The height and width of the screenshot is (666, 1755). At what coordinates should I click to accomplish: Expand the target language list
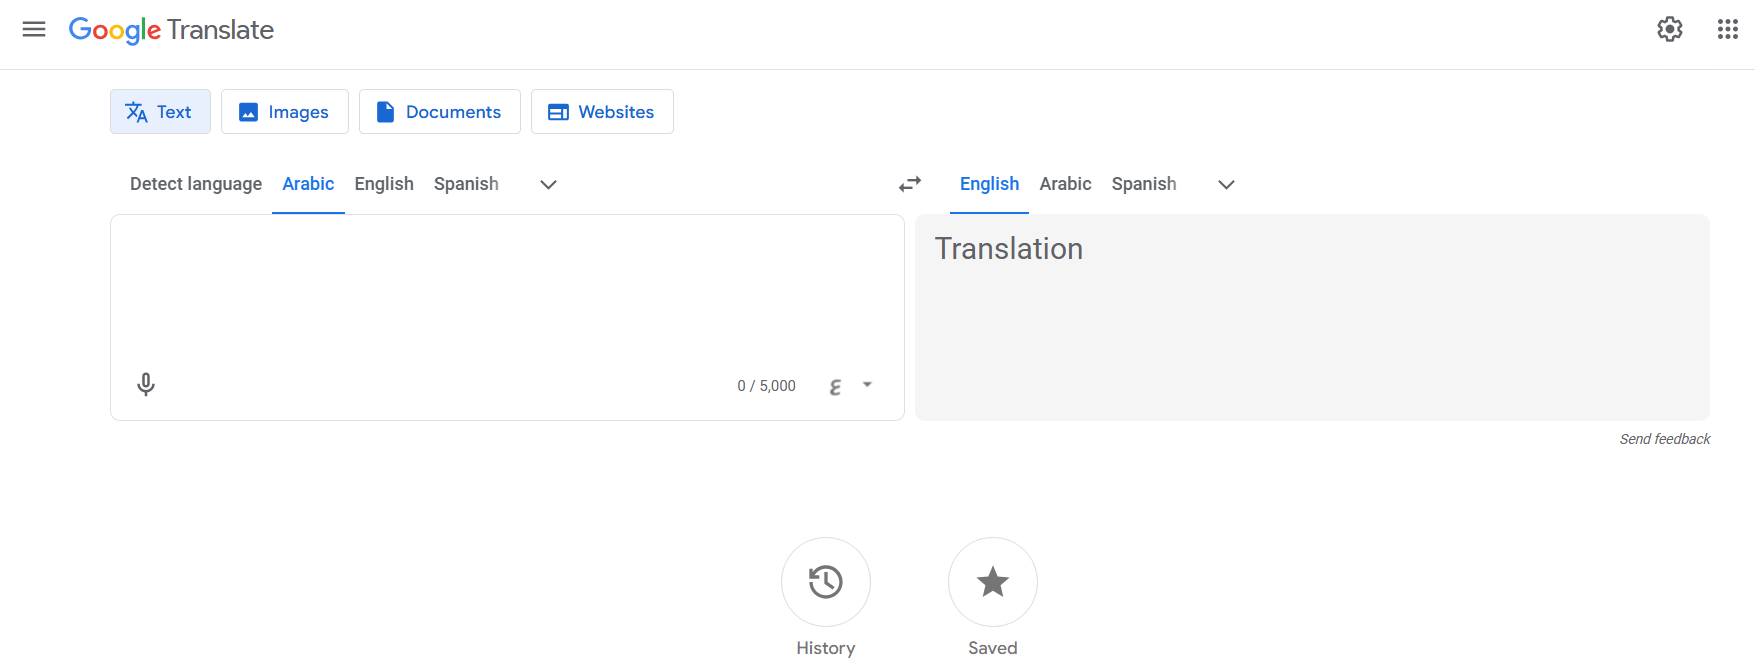pyautogui.click(x=1225, y=185)
